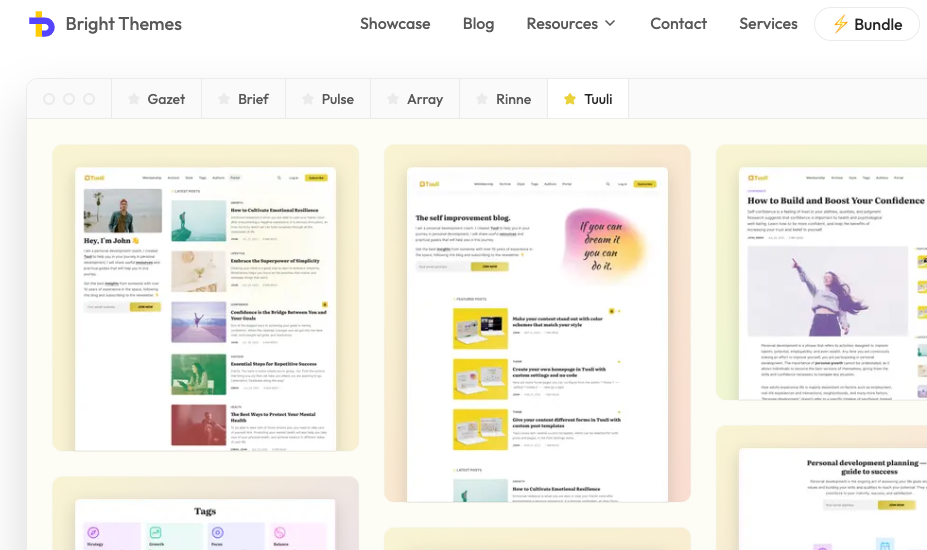Click the 'How to Cultivate Emotional Resilience' post image
The width and height of the screenshot is (927, 550).
(x=199, y=221)
